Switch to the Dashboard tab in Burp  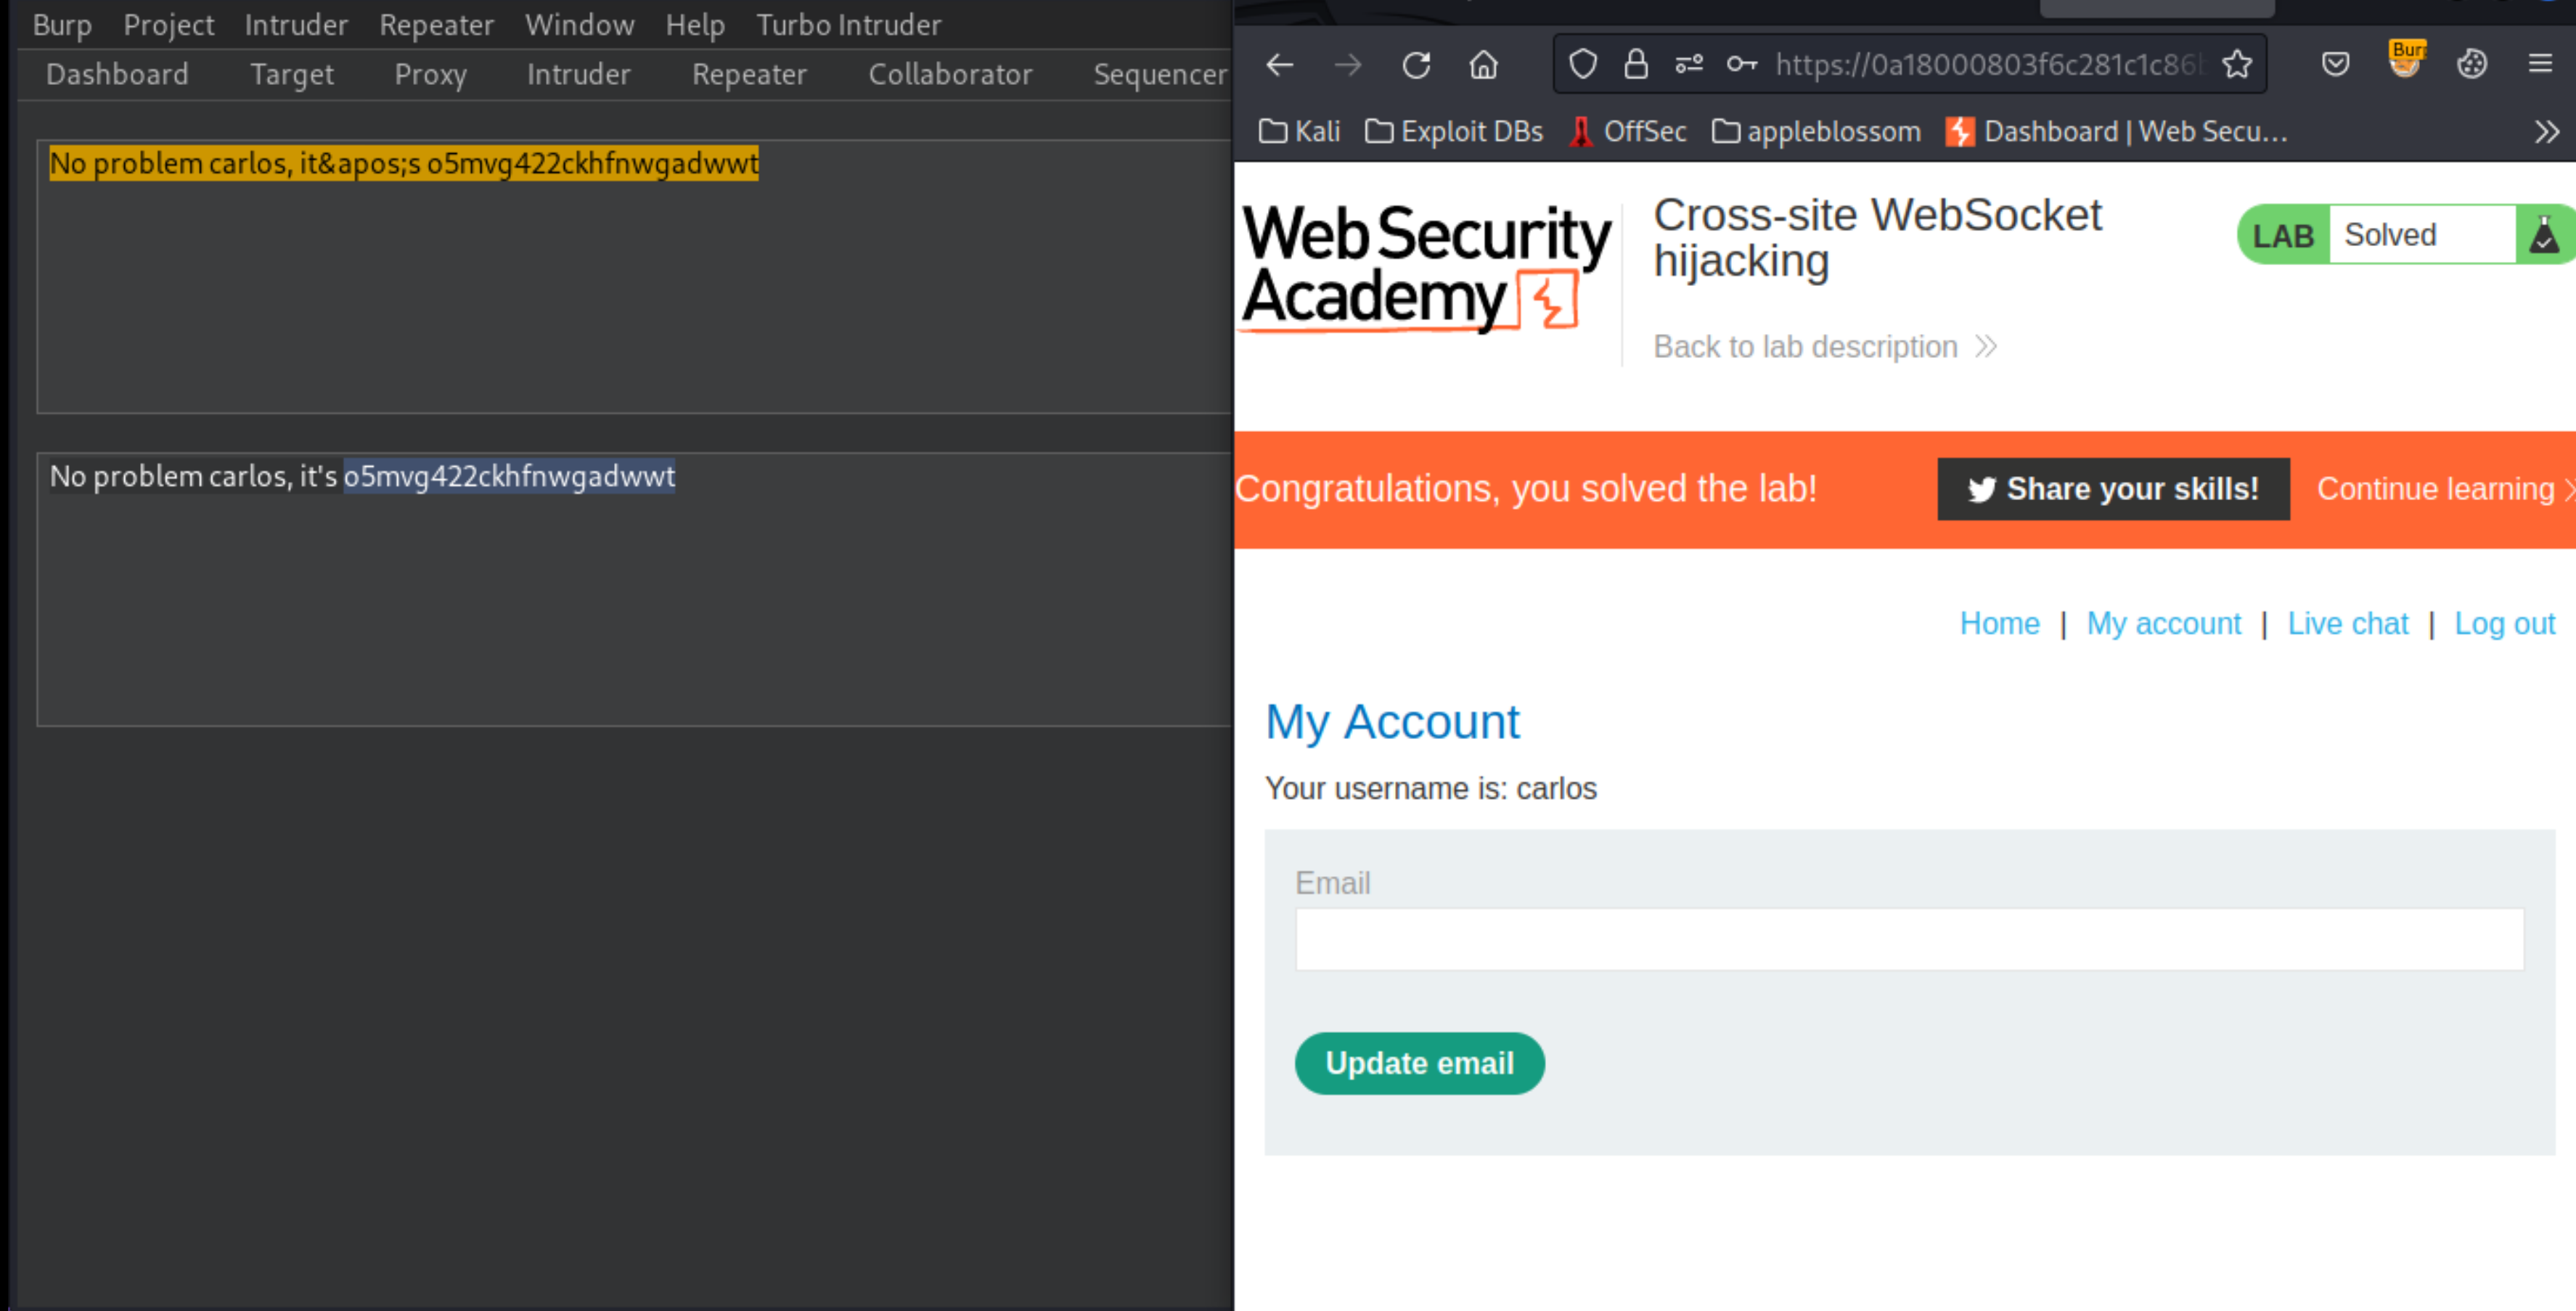(117, 75)
